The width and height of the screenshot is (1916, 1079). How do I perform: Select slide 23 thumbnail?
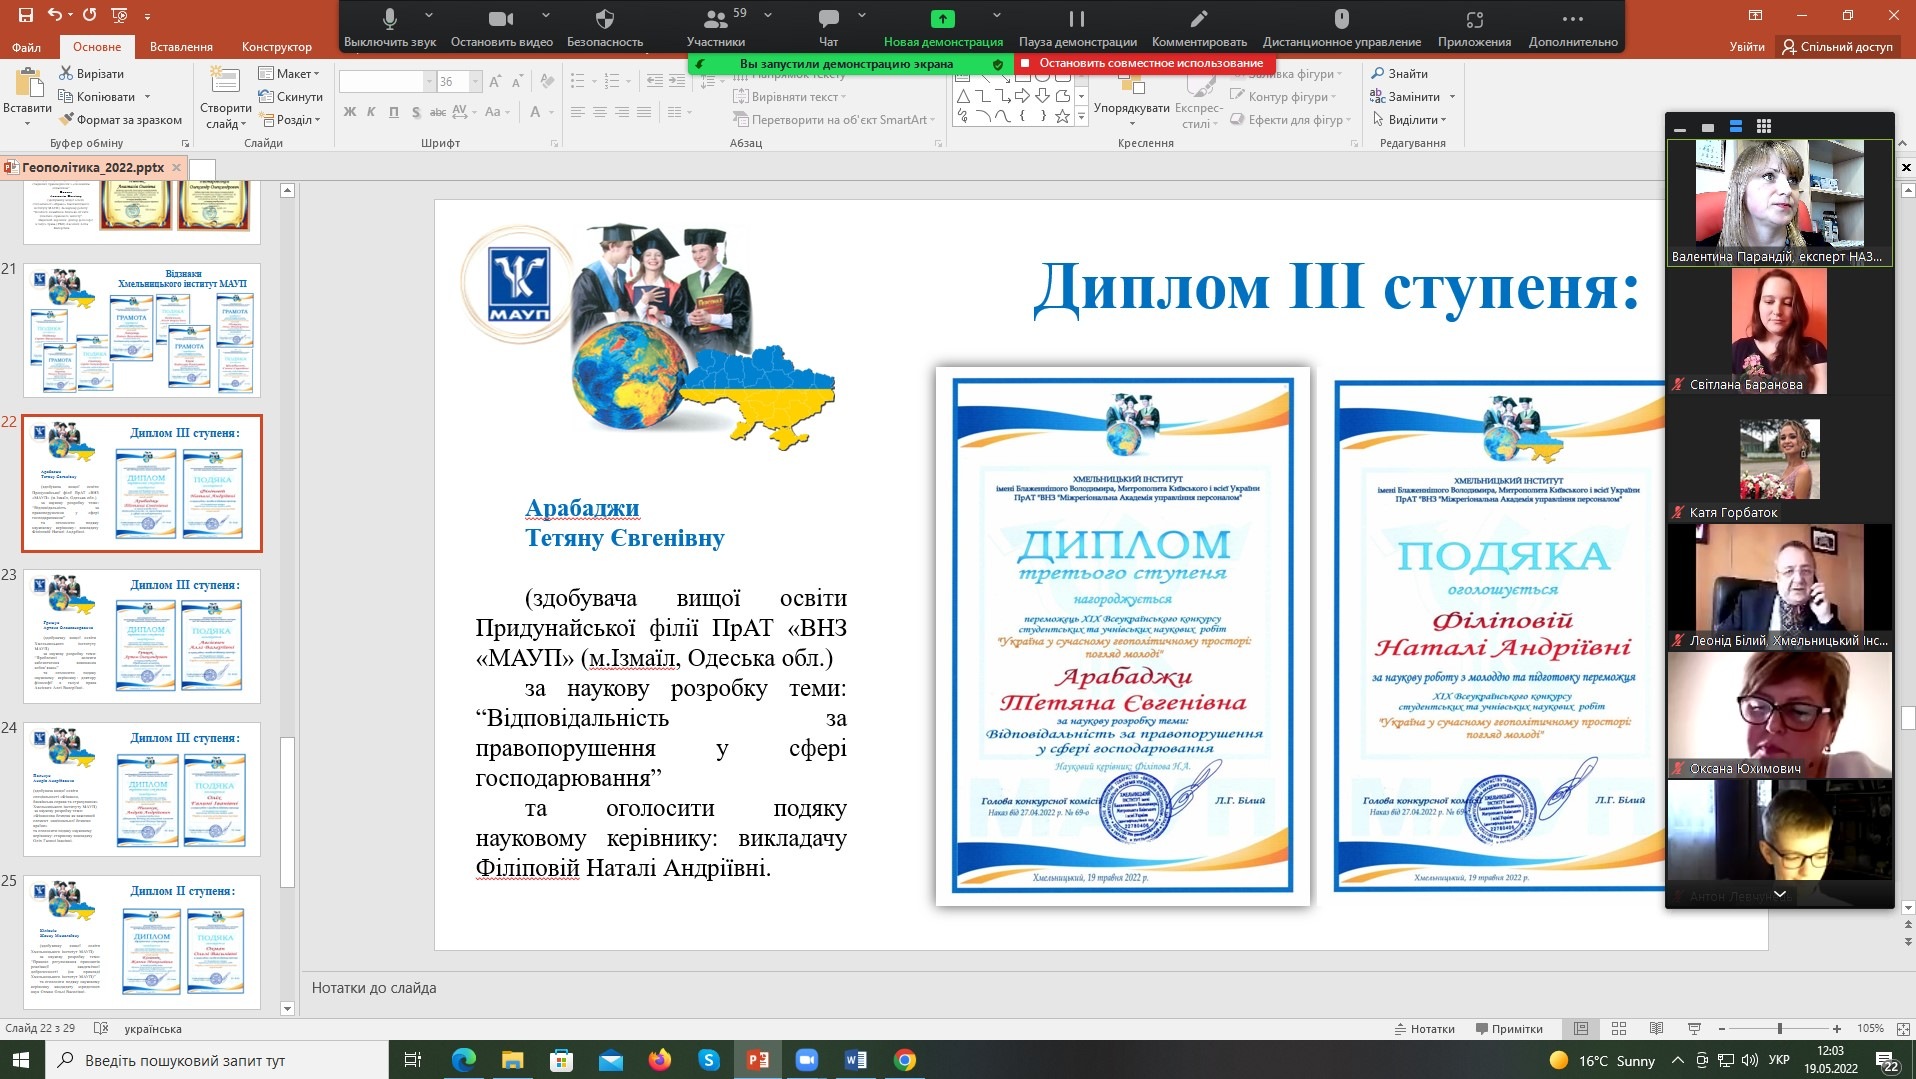tap(142, 636)
